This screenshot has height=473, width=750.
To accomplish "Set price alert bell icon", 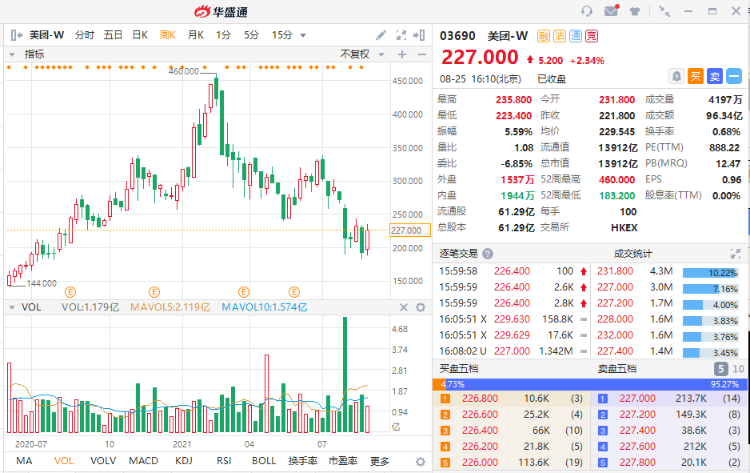I will tap(676, 76).
